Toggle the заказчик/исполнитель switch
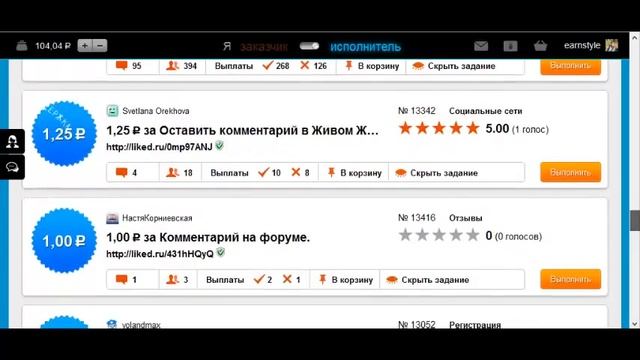The height and width of the screenshot is (360, 640). [x=309, y=46]
